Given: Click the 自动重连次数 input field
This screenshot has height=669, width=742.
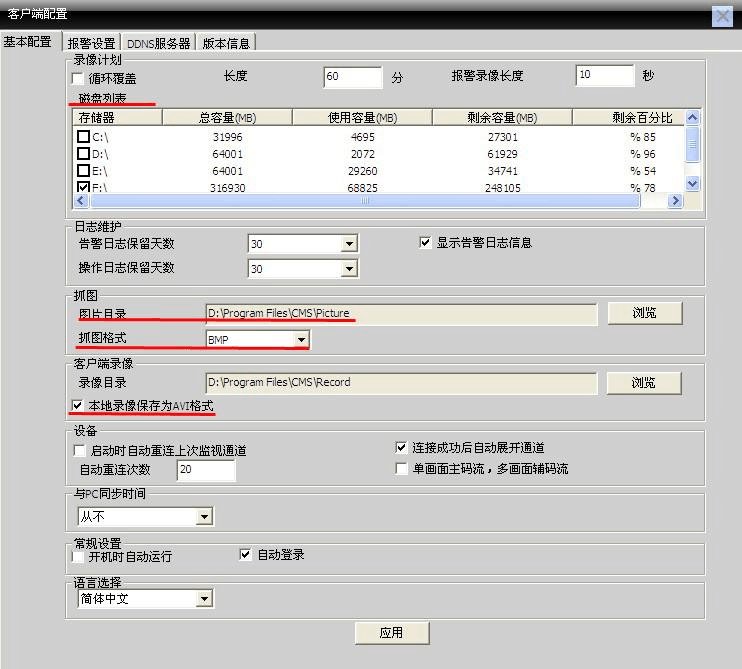Looking at the screenshot, I should (x=206, y=470).
